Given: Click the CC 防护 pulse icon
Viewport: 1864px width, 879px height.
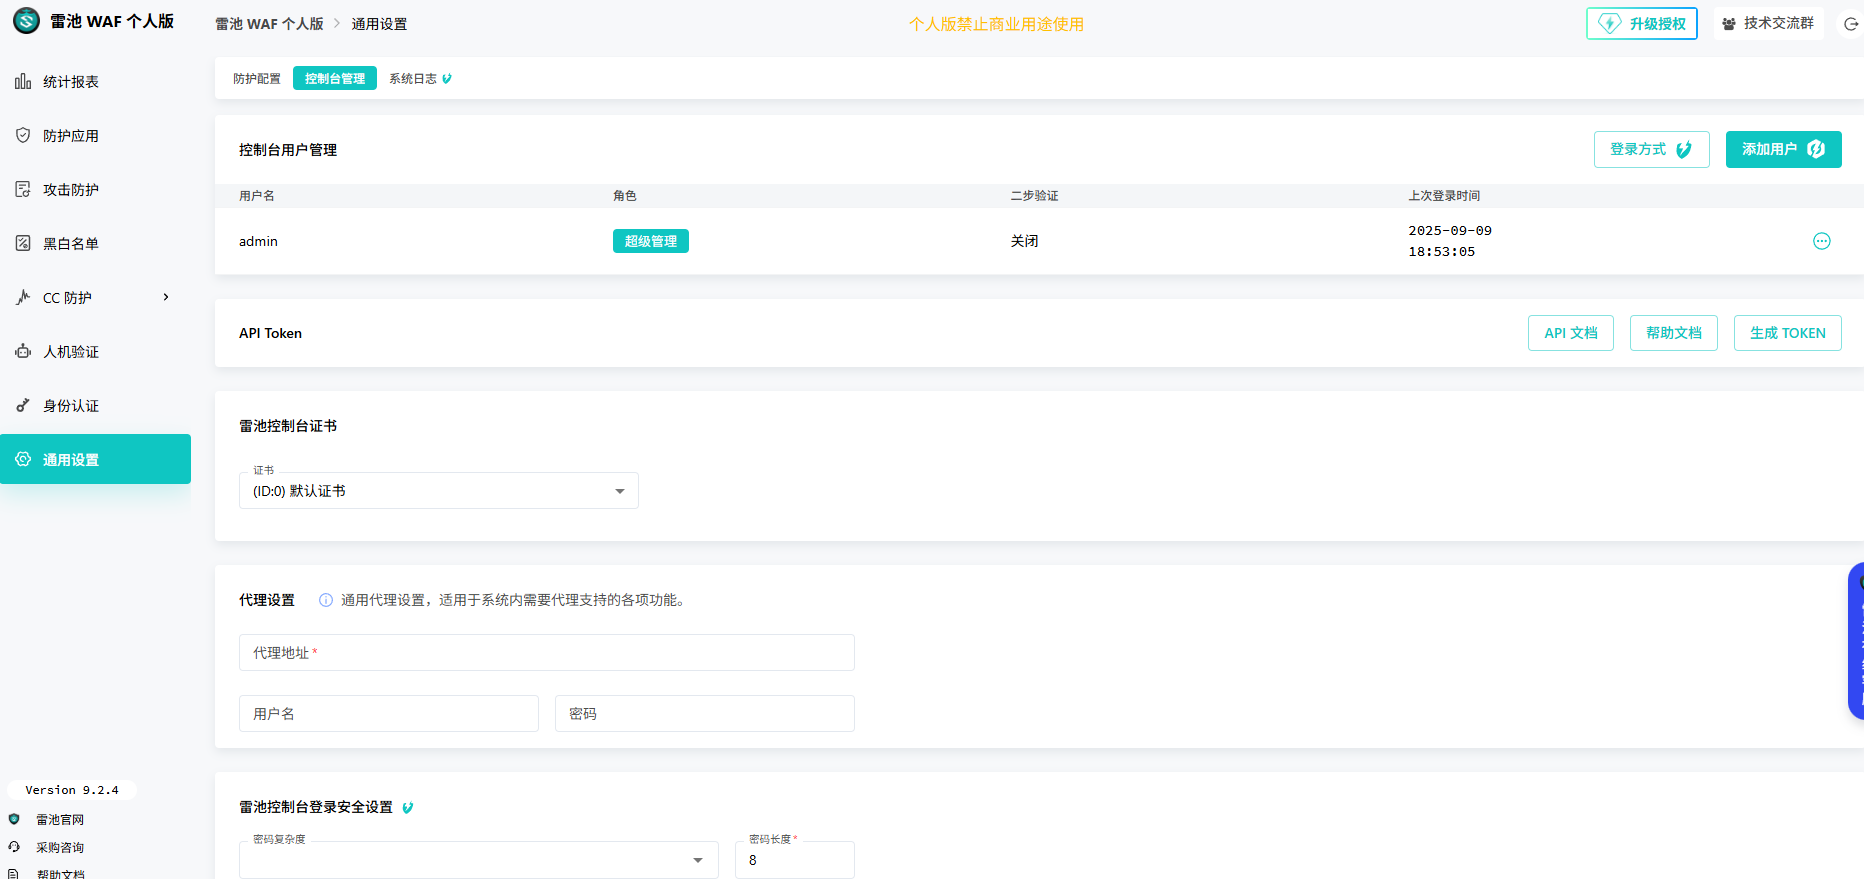Looking at the screenshot, I should click(23, 297).
